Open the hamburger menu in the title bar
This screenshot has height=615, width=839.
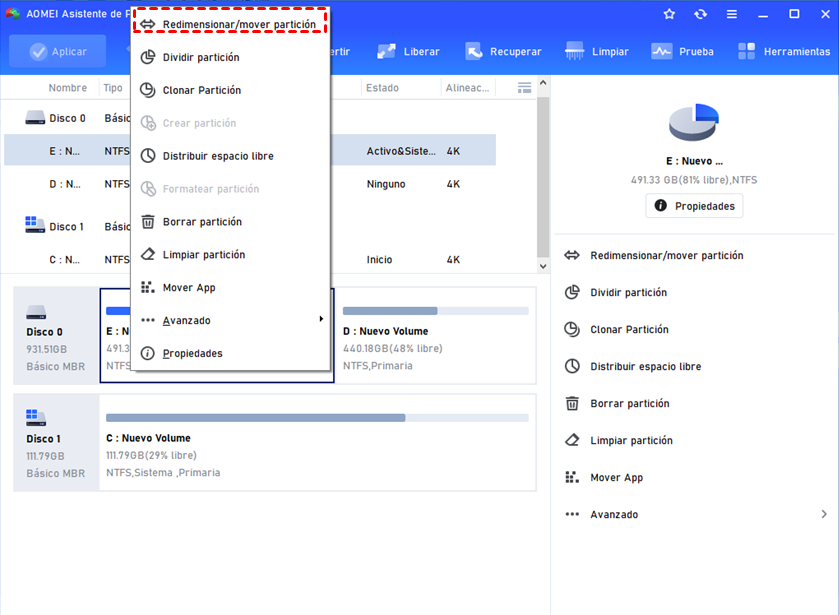(731, 14)
